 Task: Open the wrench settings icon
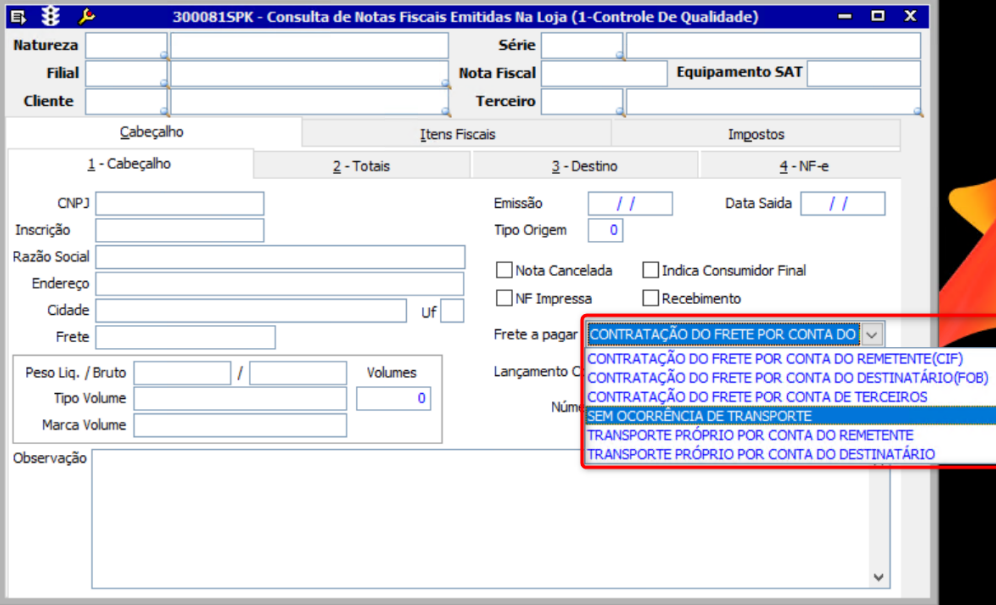[86, 17]
